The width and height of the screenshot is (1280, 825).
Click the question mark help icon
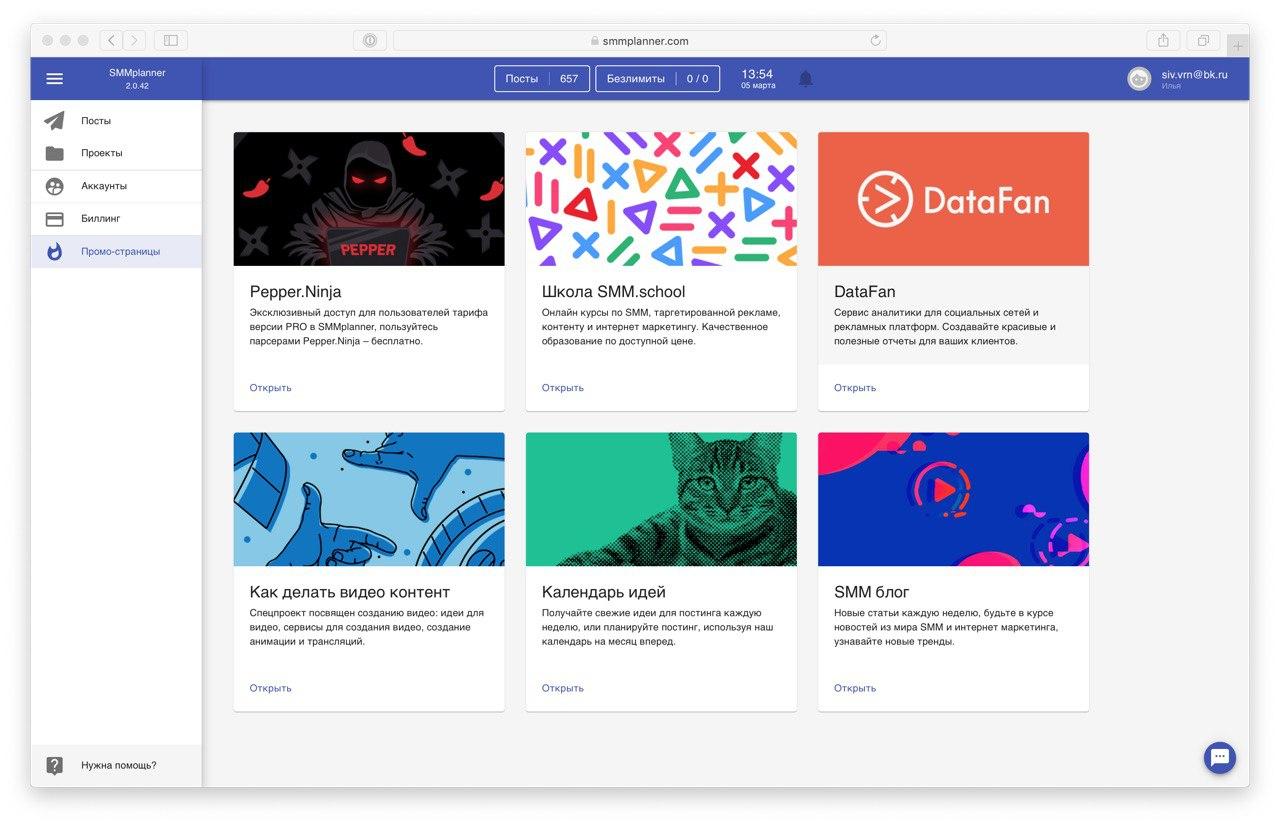coord(55,766)
